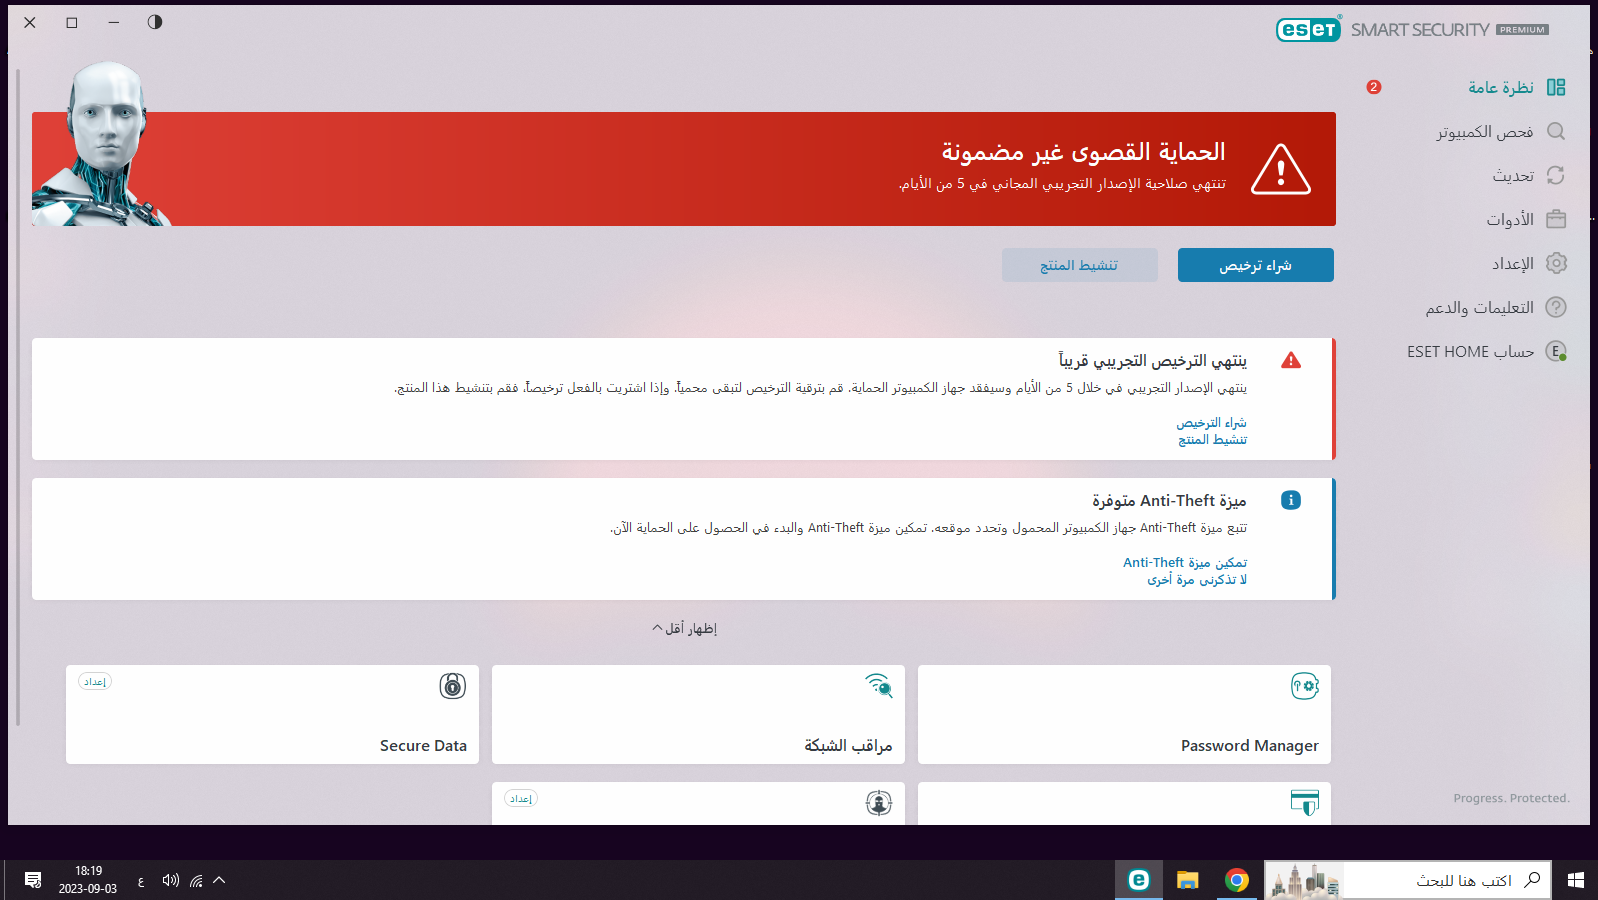
Task: Click the Network inspector wifi icon
Action: click(879, 685)
